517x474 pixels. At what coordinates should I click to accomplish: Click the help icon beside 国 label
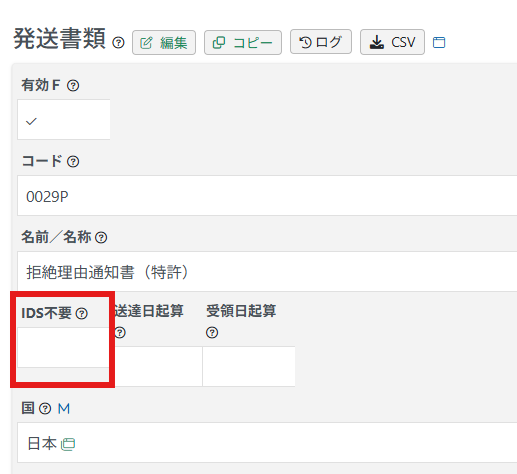45,408
